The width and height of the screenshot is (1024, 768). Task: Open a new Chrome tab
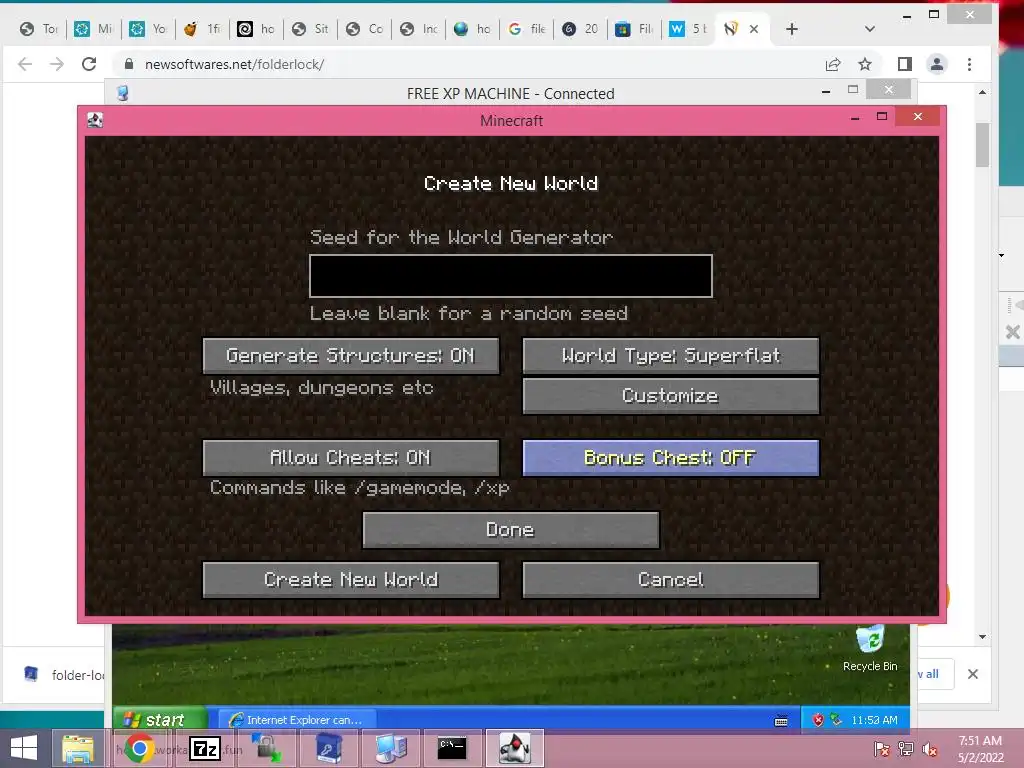(792, 29)
